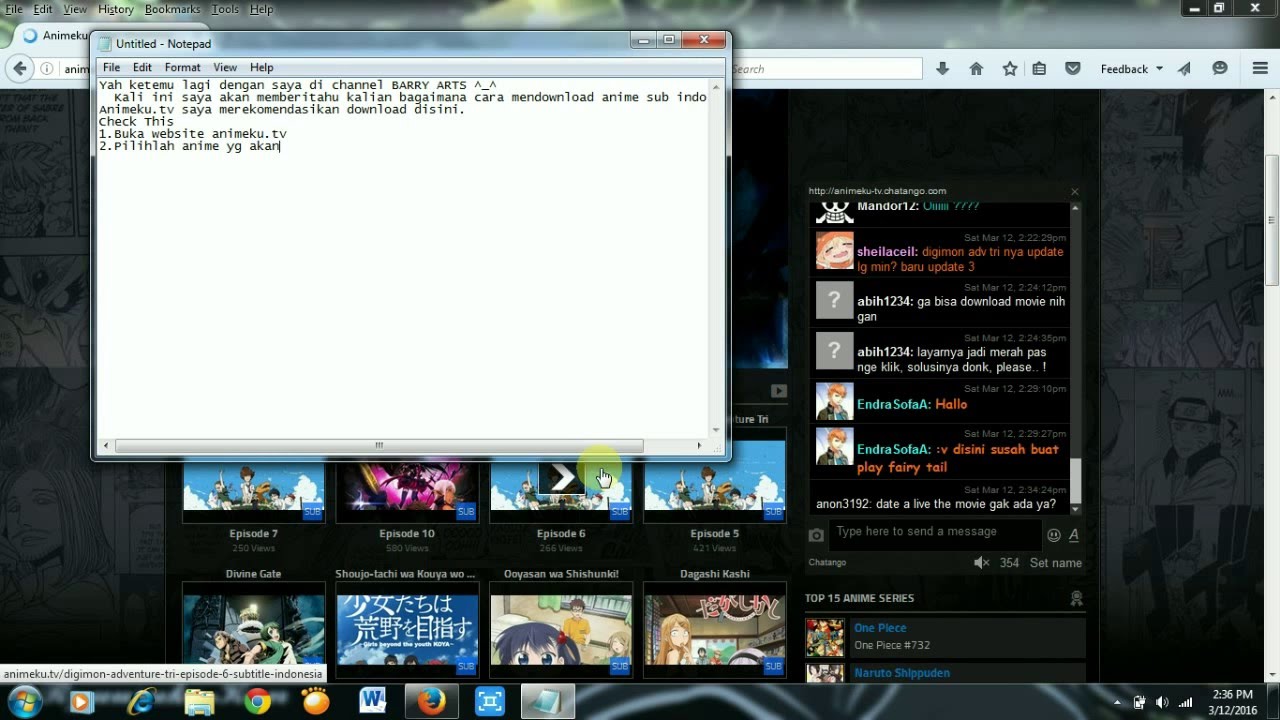Open Notepad Edit menu

(143, 67)
